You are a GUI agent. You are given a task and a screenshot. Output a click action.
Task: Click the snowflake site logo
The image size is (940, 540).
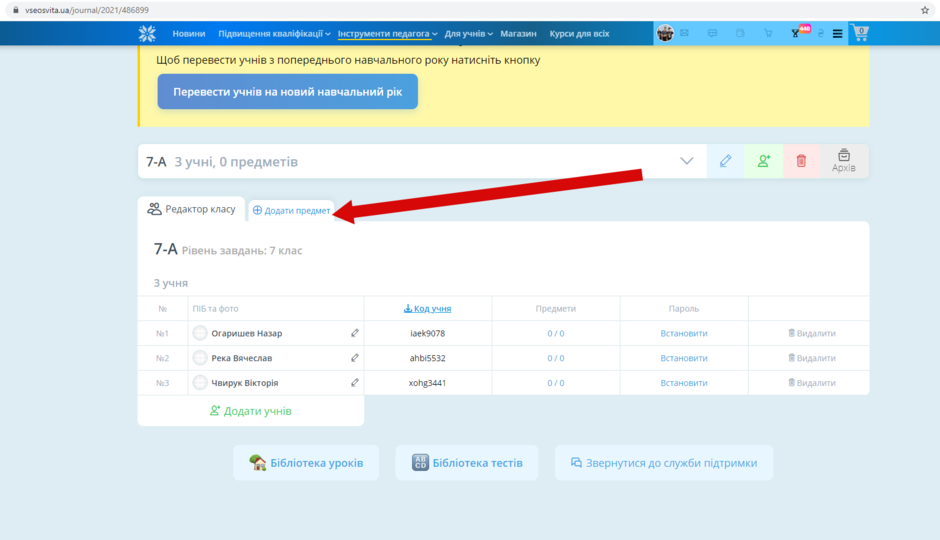click(147, 34)
